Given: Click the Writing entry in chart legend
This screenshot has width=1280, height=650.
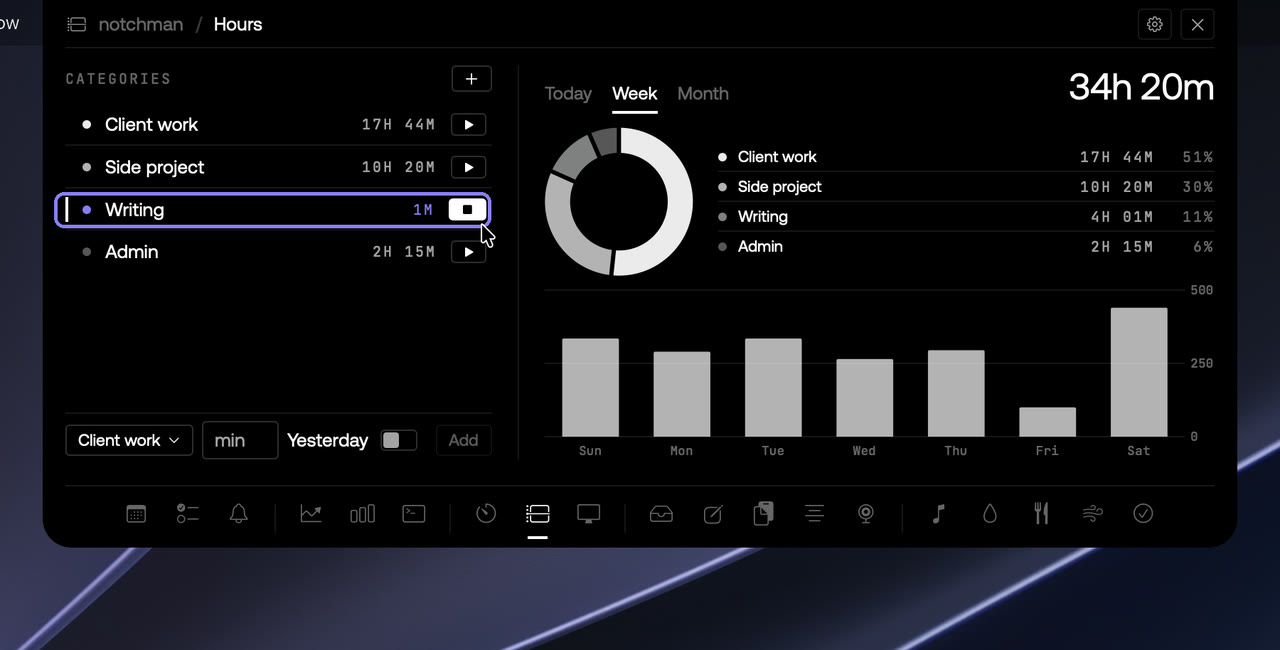Looking at the screenshot, I should (x=966, y=217).
